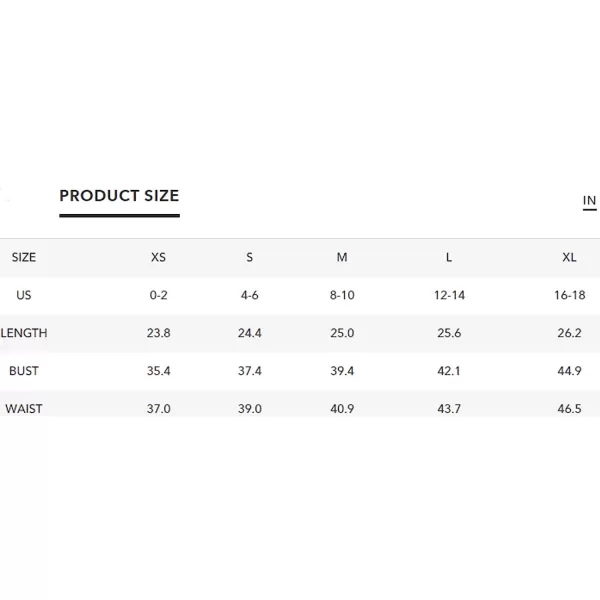The height and width of the screenshot is (600, 600).
Task: Click the 42.1 bust value for L
Action: pos(449,371)
